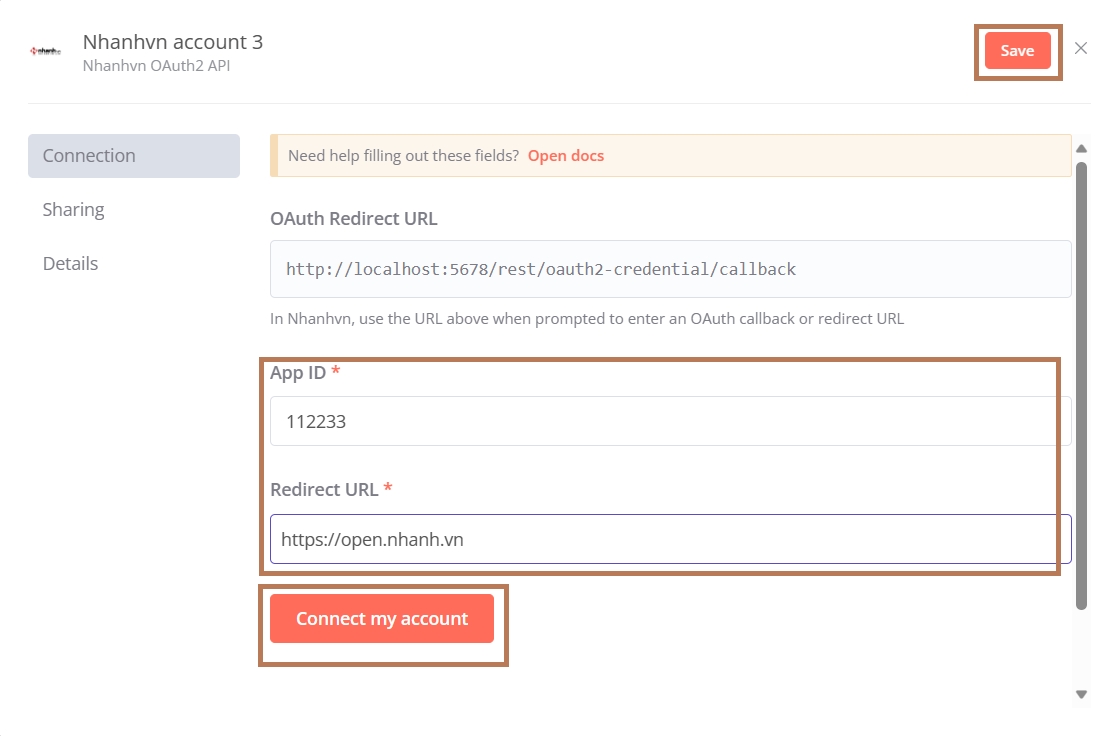This screenshot has width=1117, height=736.
Task: Click the scrollbar down arrow
Action: [1081, 693]
